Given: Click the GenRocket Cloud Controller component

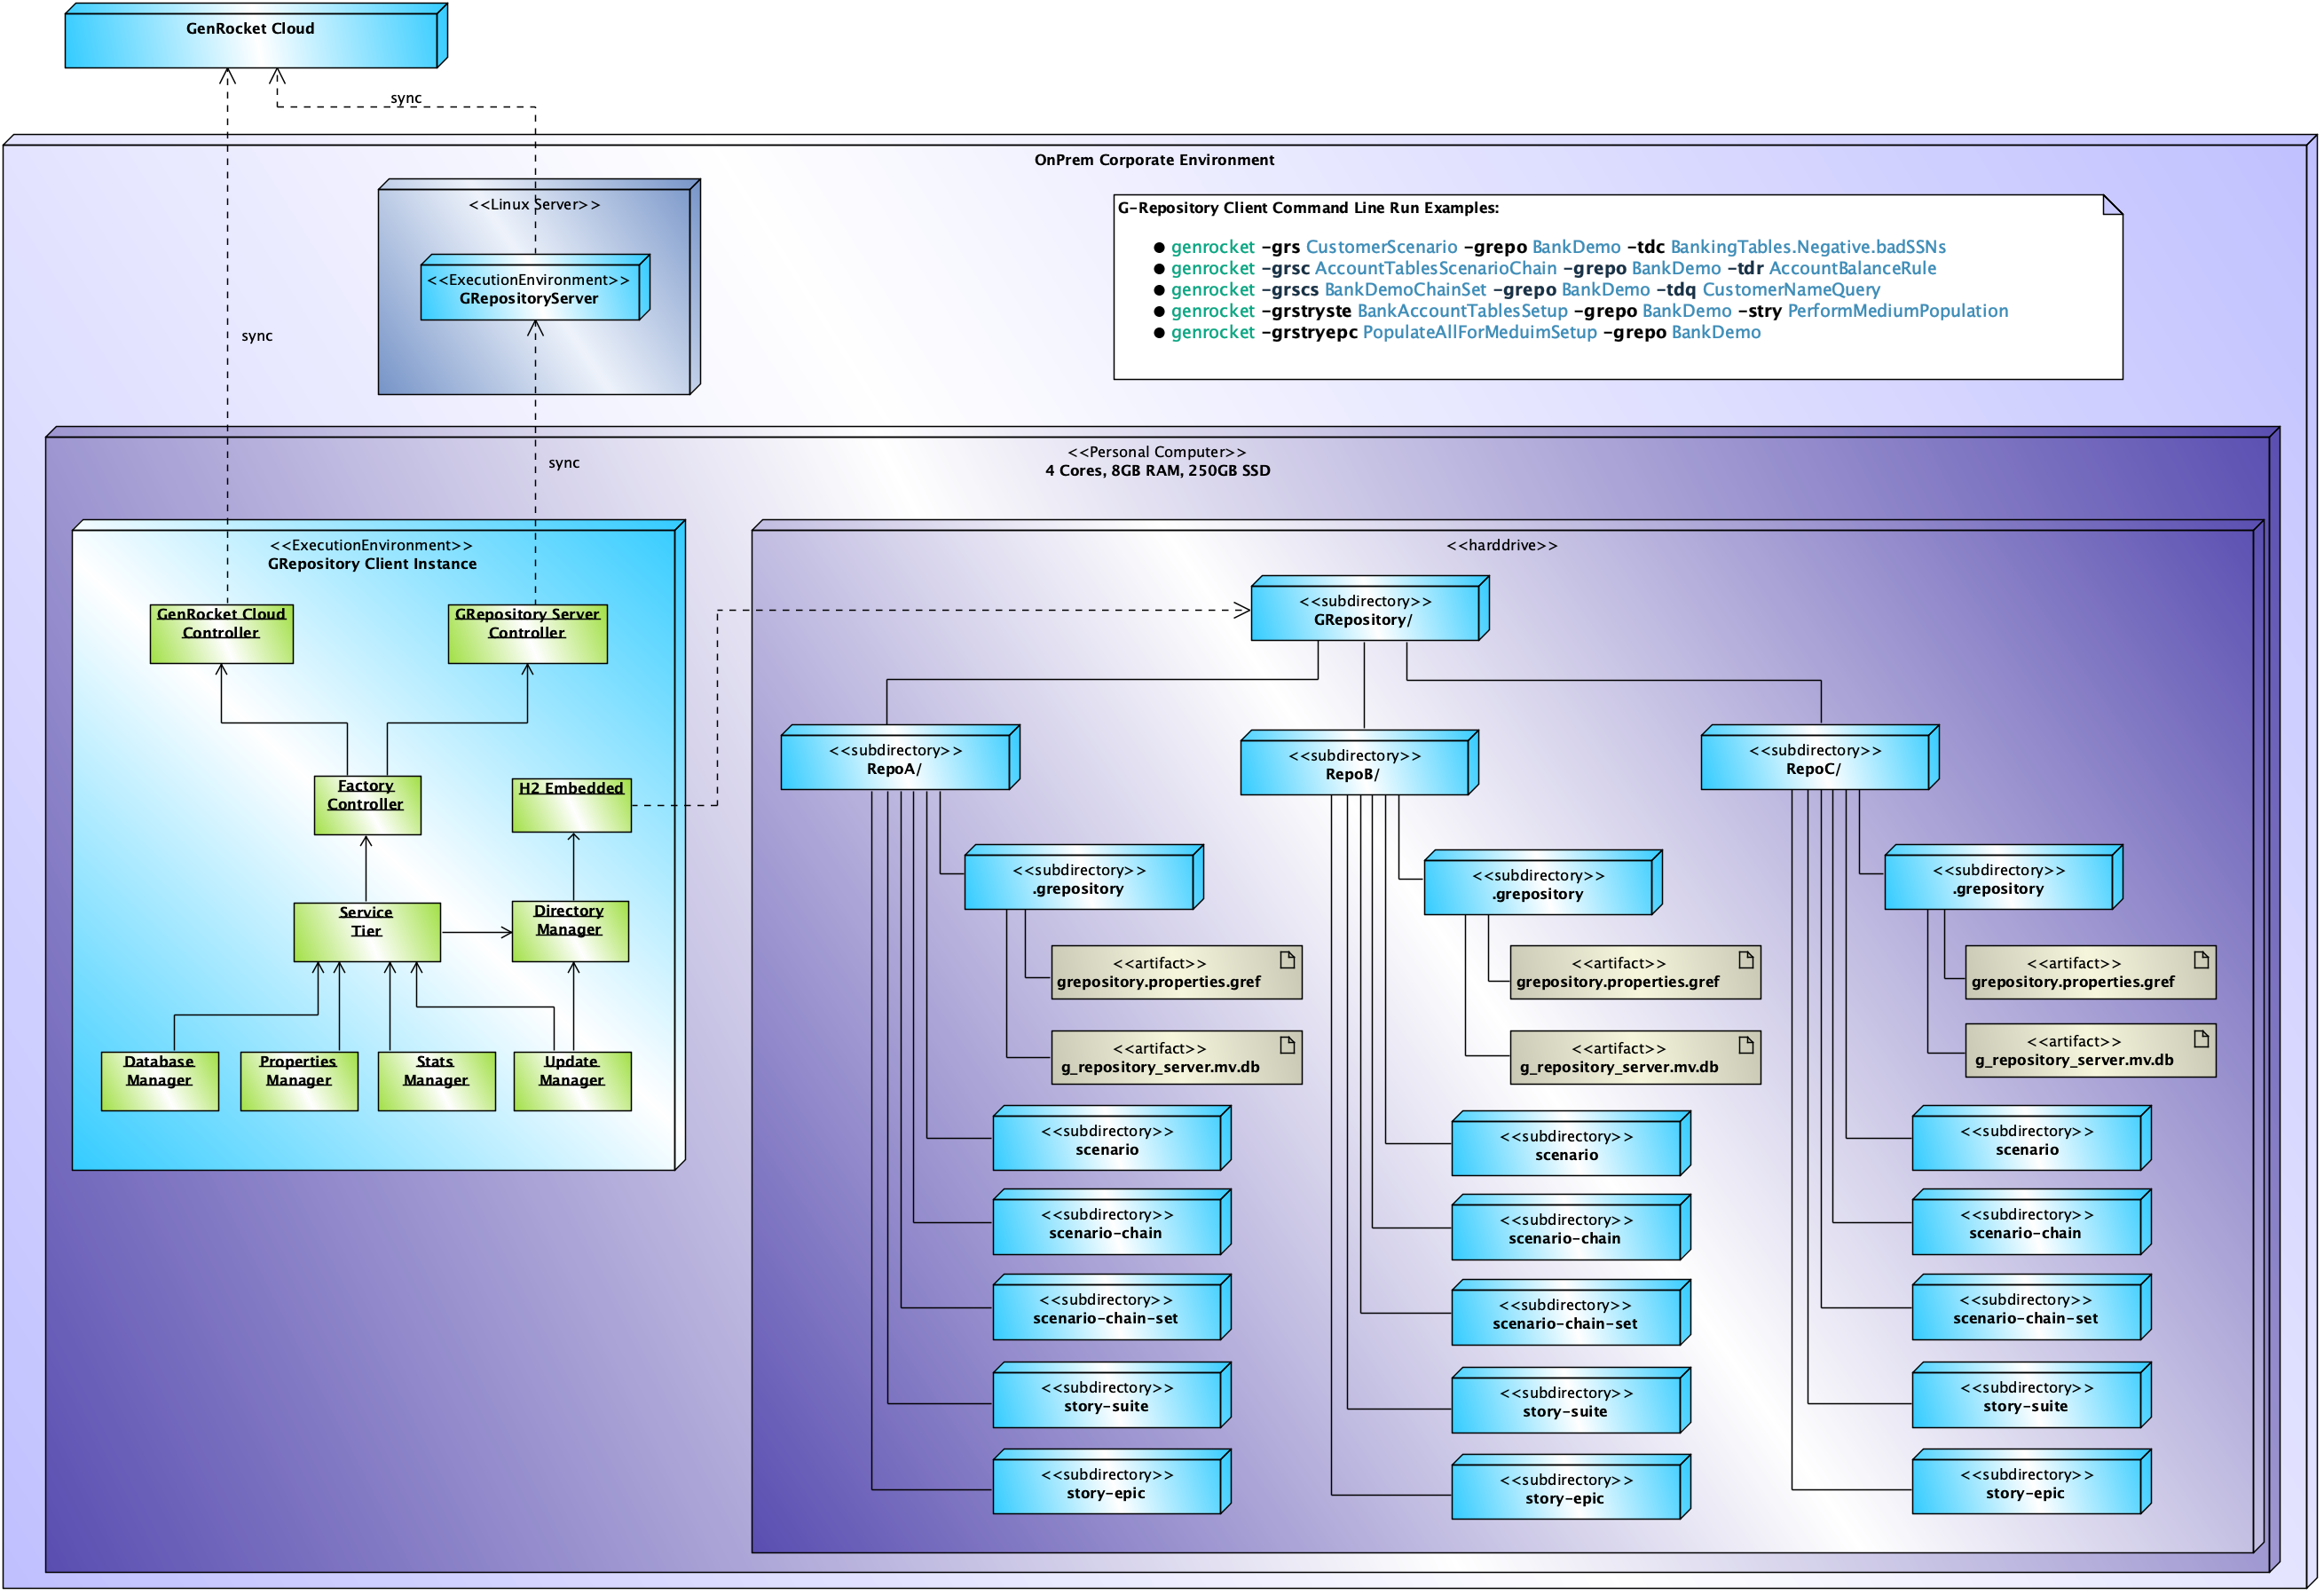Looking at the screenshot, I should coord(221,635).
